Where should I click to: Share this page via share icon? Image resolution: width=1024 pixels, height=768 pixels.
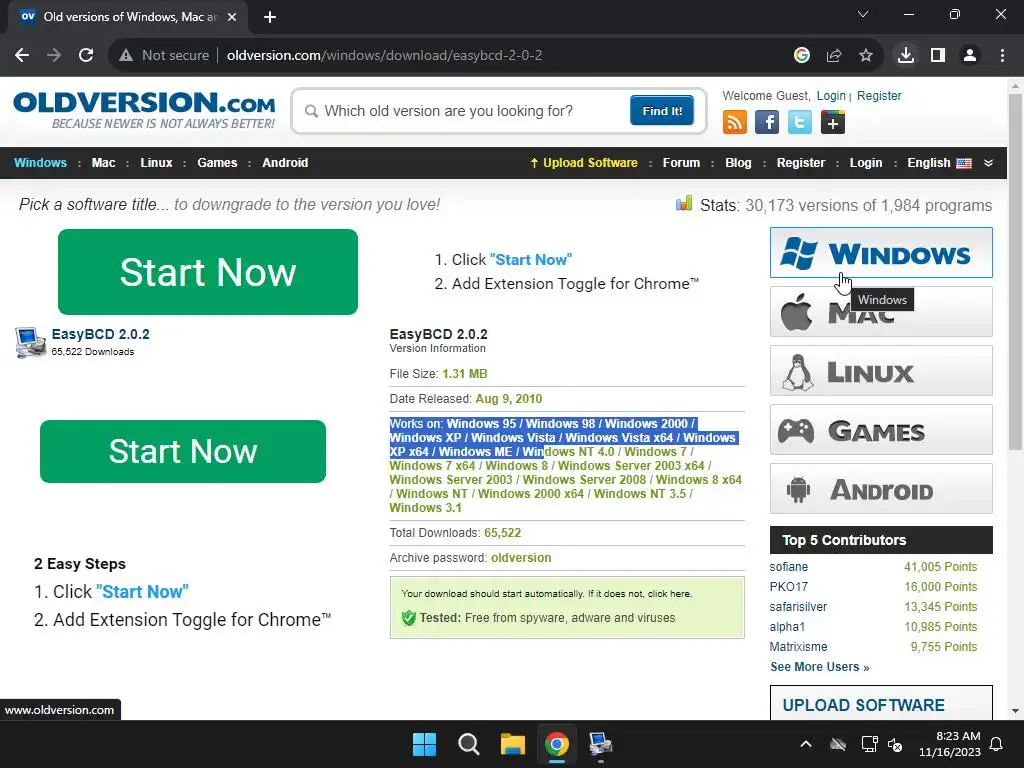click(x=834, y=56)
